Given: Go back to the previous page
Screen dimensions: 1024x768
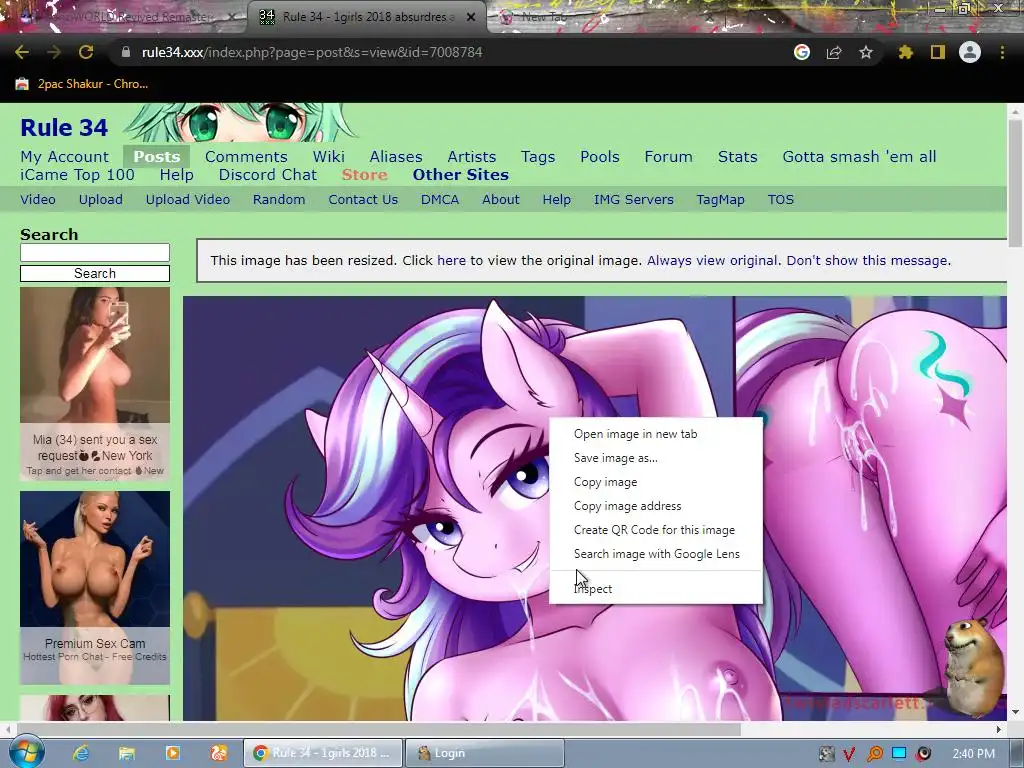Looking at the screenshot, I should [x=22, y=52].
